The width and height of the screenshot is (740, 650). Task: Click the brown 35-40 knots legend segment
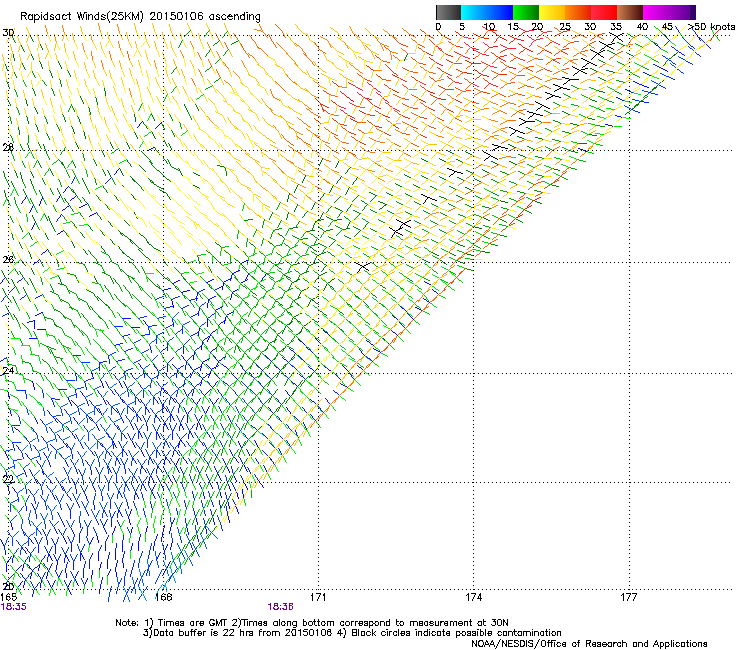click(630, 12)
